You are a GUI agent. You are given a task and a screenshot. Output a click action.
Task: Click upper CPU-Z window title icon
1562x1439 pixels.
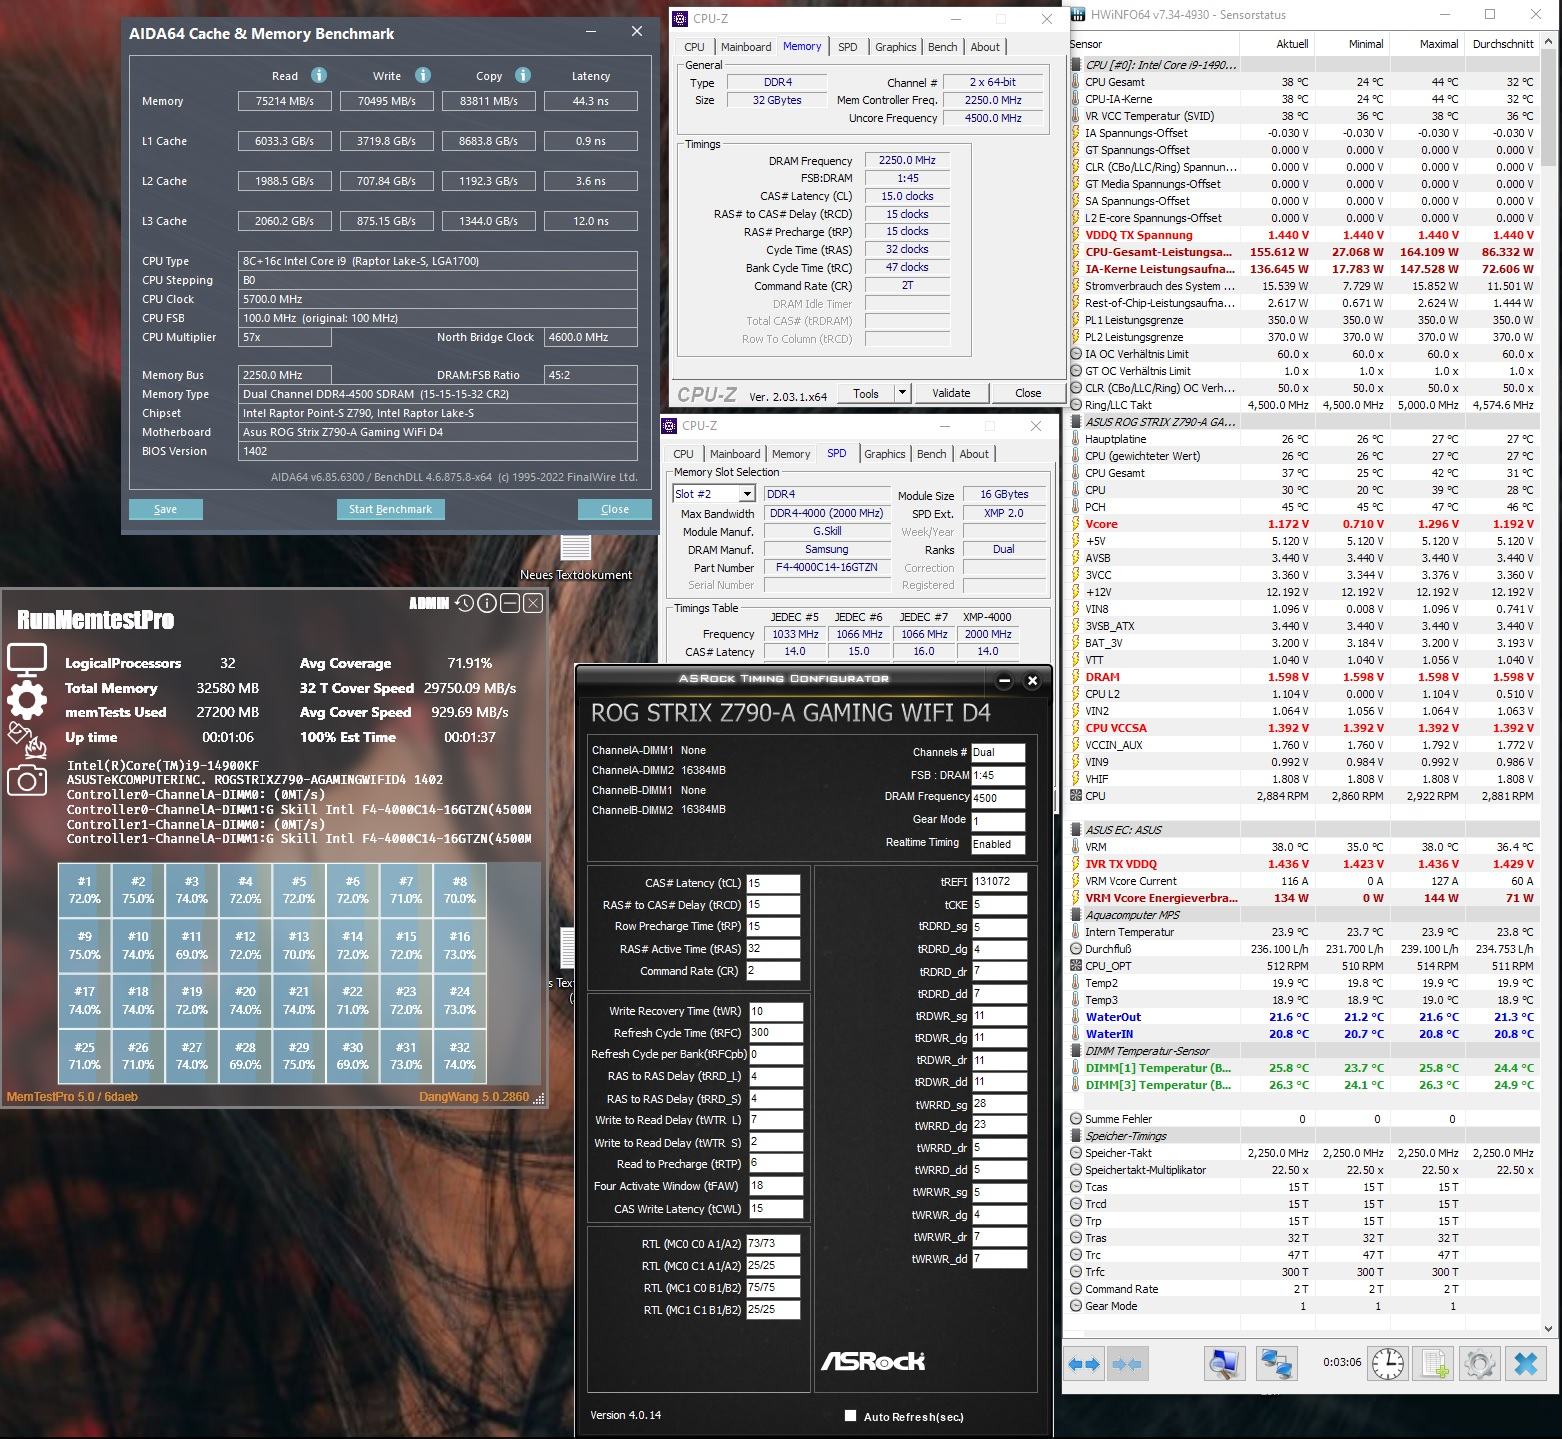pyautogui.click(x=680, y=18)
